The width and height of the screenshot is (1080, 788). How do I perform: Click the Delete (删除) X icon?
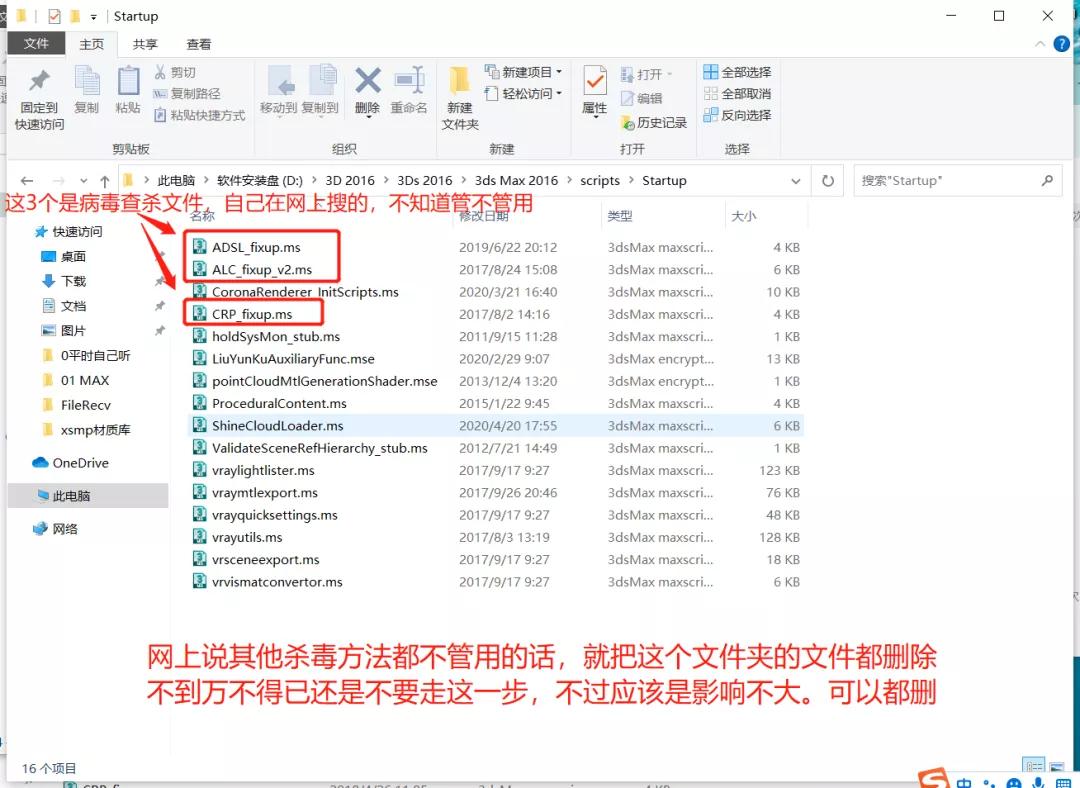[368, 81]
